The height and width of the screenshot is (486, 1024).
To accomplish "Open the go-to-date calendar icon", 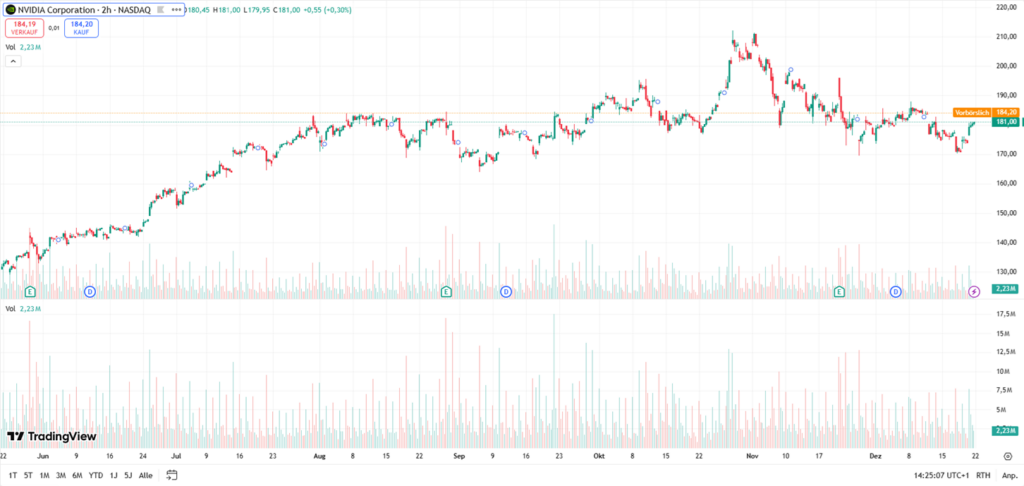I will [x=172, y=475].
